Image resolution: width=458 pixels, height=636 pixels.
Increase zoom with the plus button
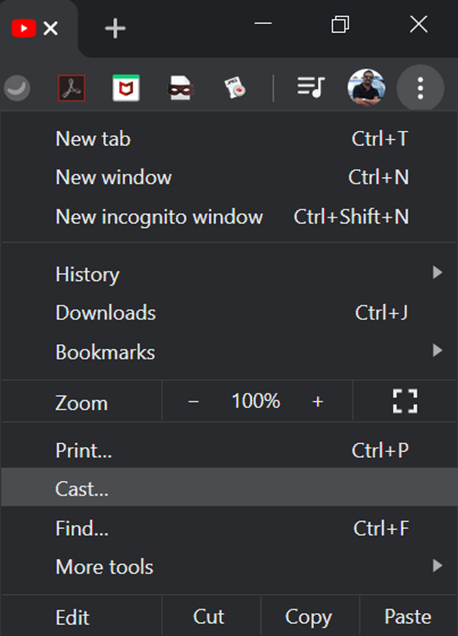(318, 401)
